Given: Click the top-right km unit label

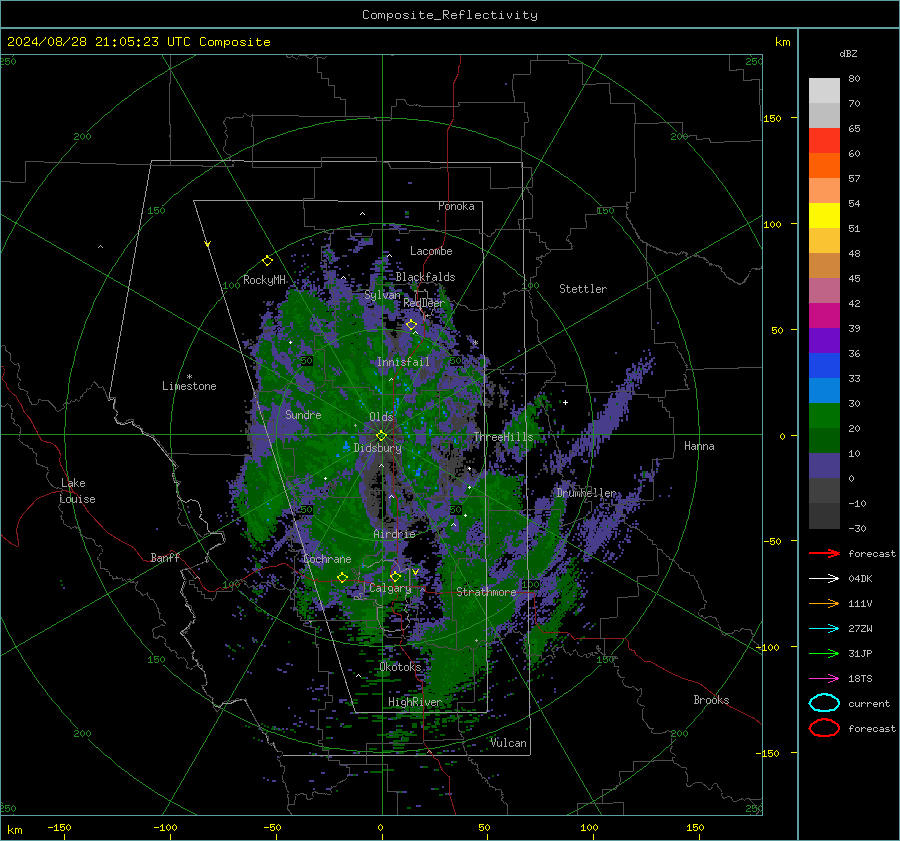Looking at the screenshot, I should pyautogui.click(x=782, y=42).
